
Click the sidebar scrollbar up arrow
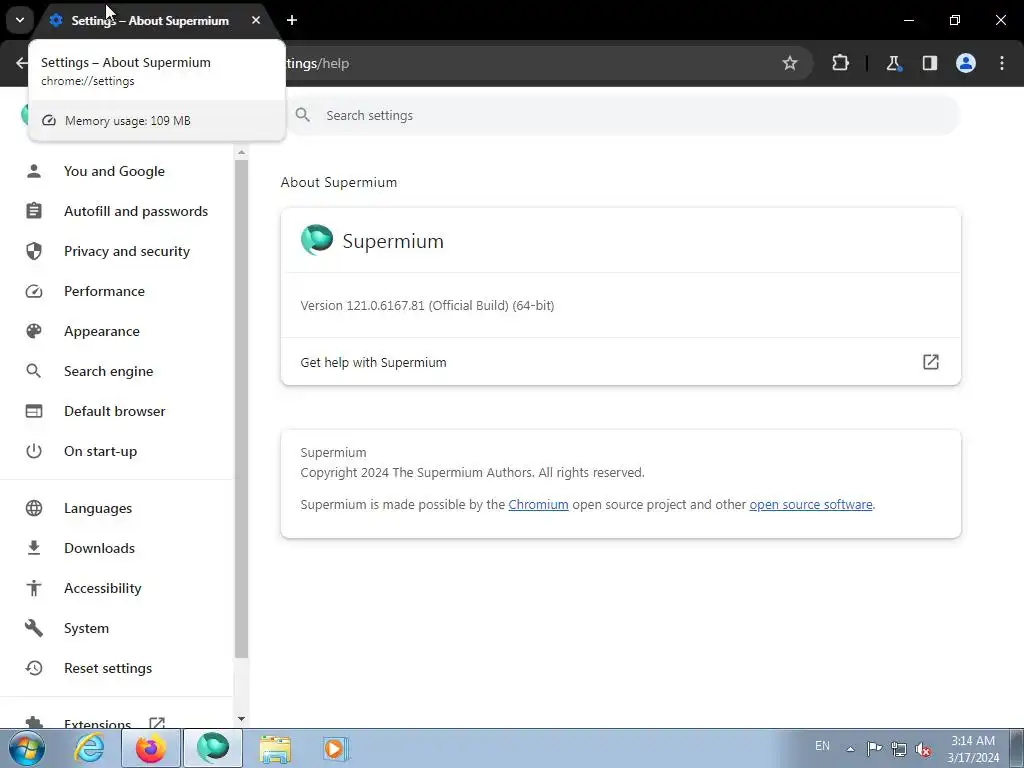point(242,152)
